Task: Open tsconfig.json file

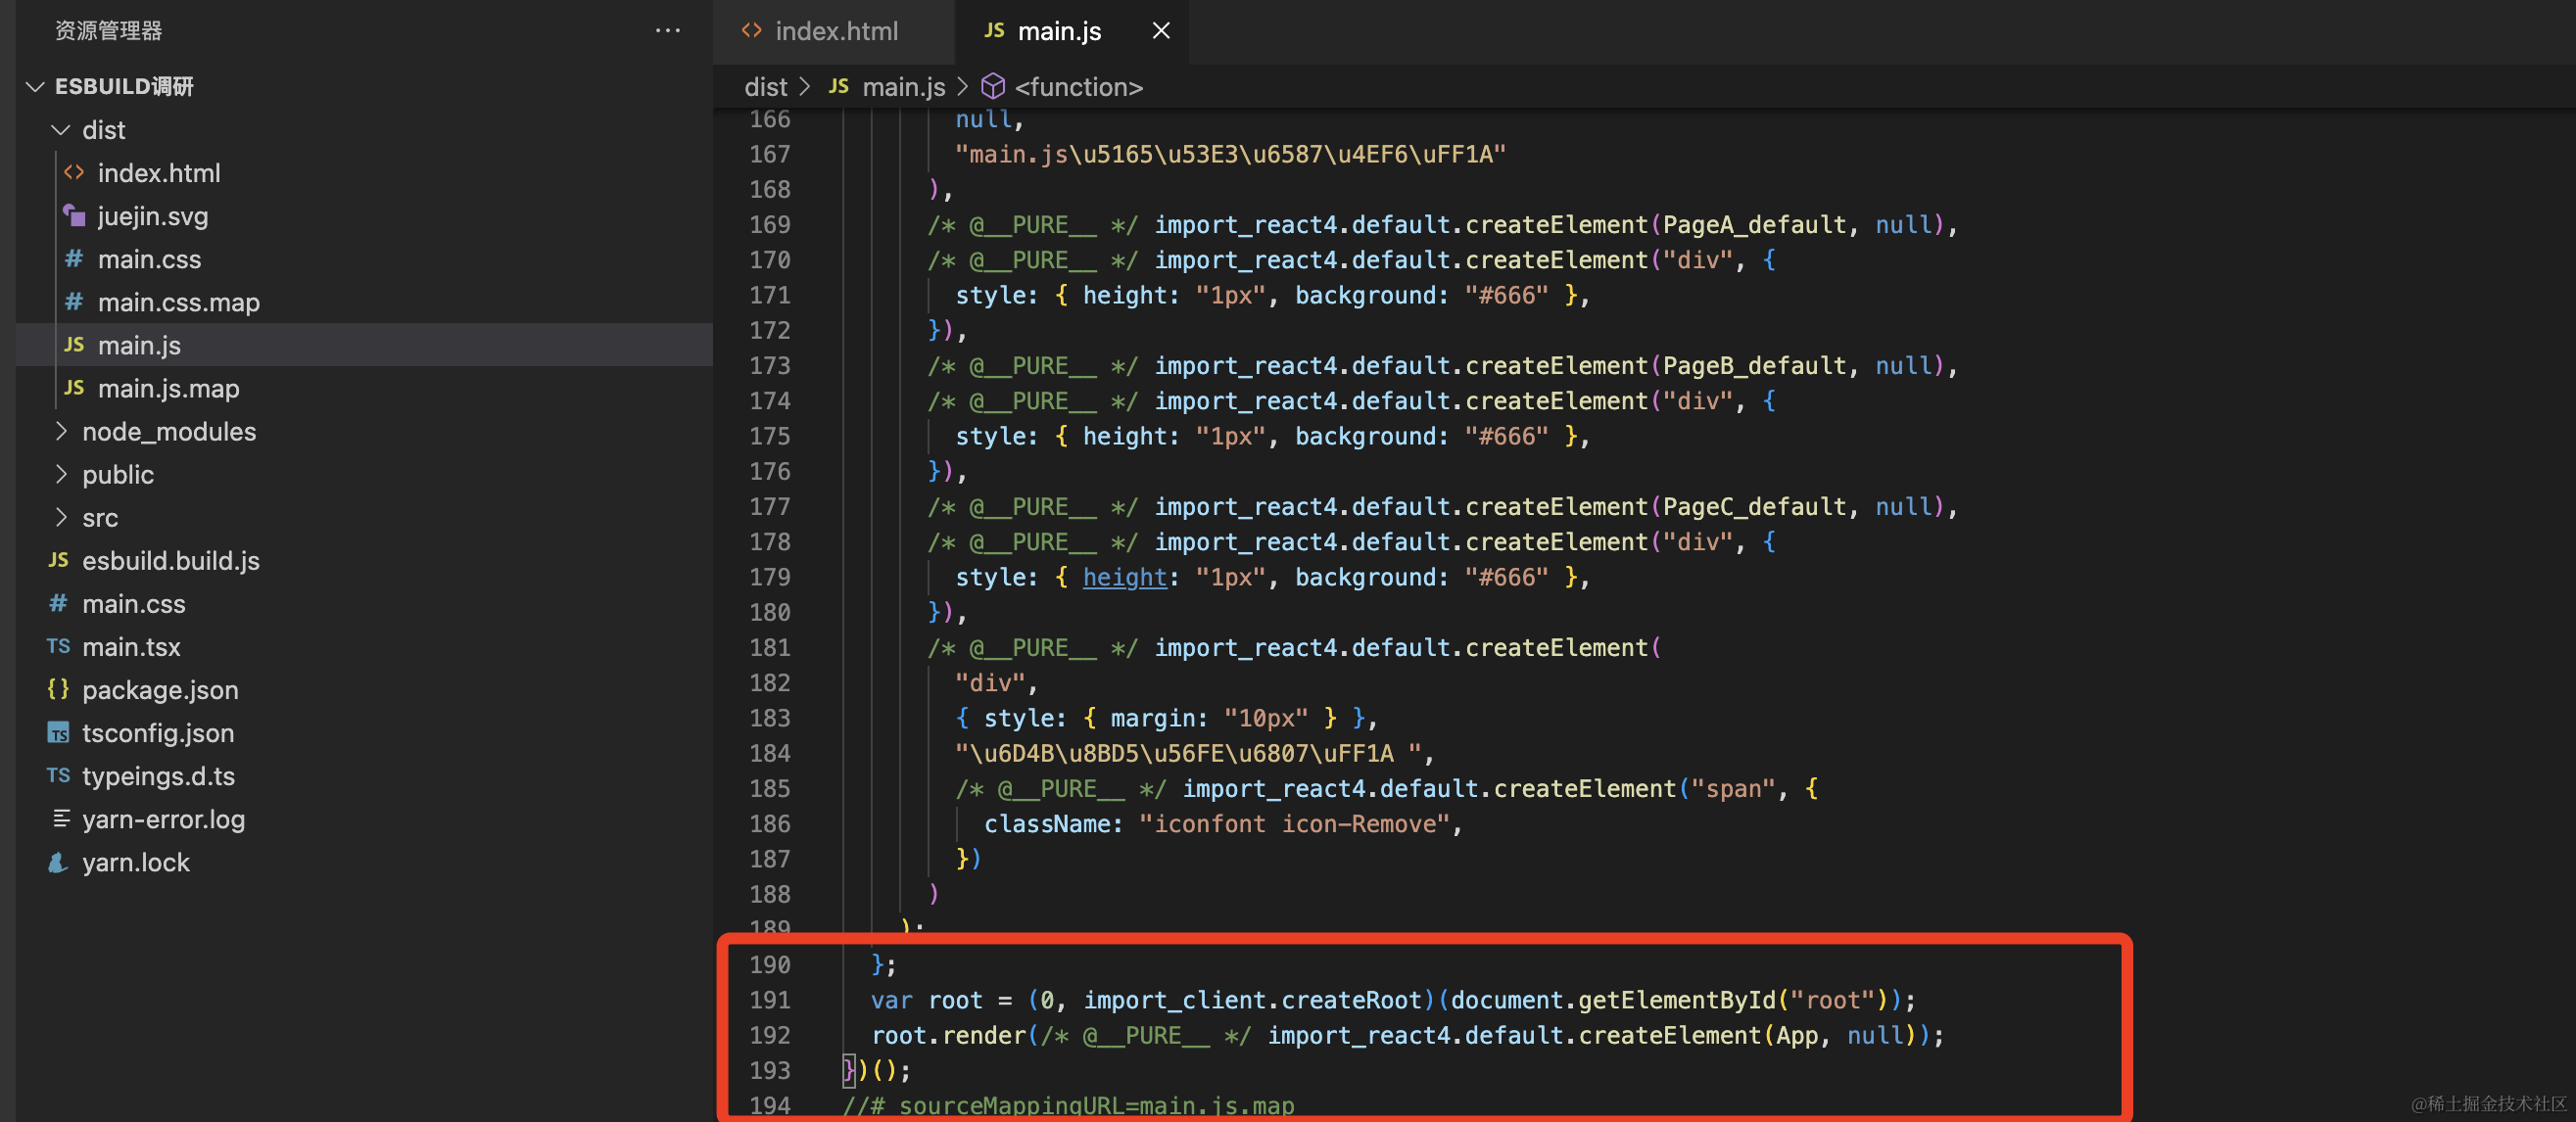Action: click(x=158, y=732)
